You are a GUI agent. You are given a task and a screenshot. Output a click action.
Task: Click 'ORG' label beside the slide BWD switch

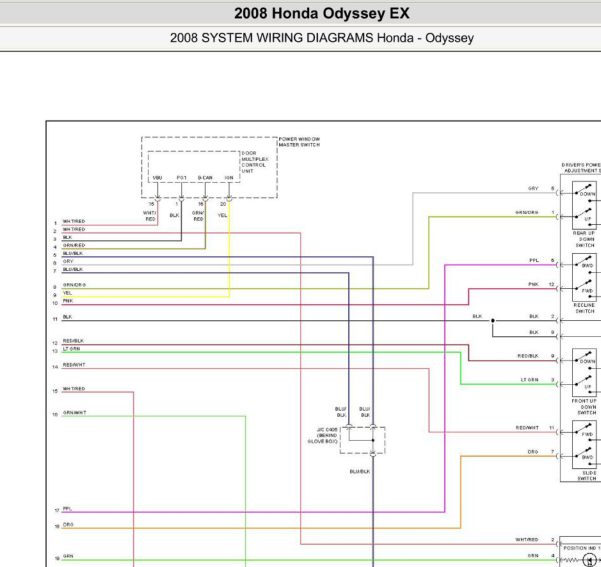click(x=533, y=452)
